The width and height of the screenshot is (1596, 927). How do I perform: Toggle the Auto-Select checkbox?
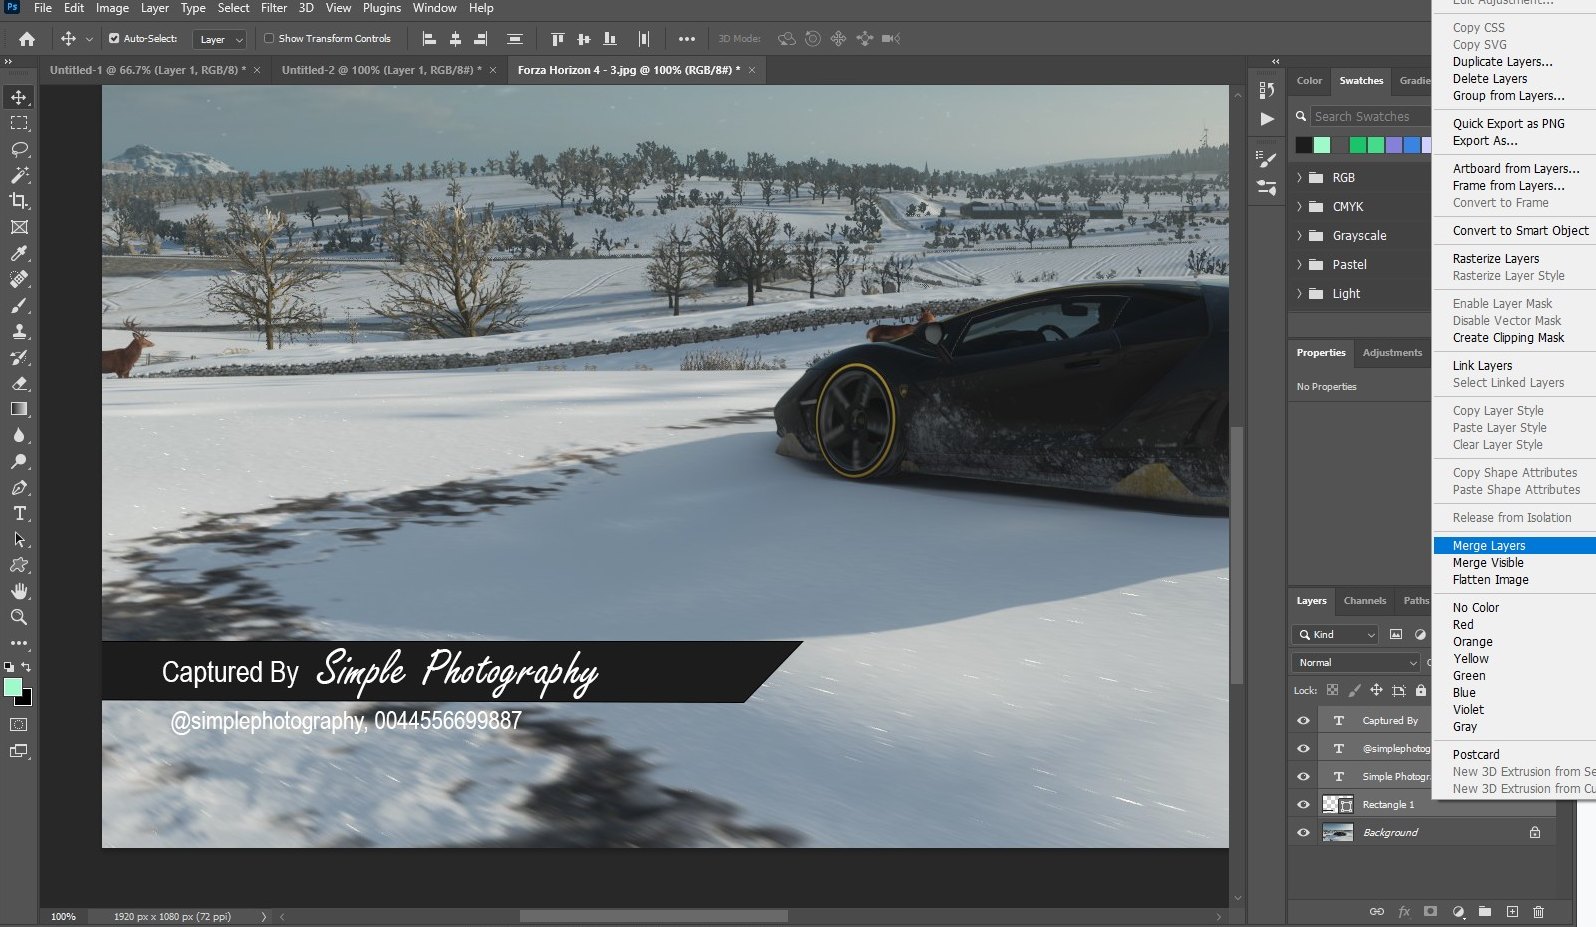point(114,39)
